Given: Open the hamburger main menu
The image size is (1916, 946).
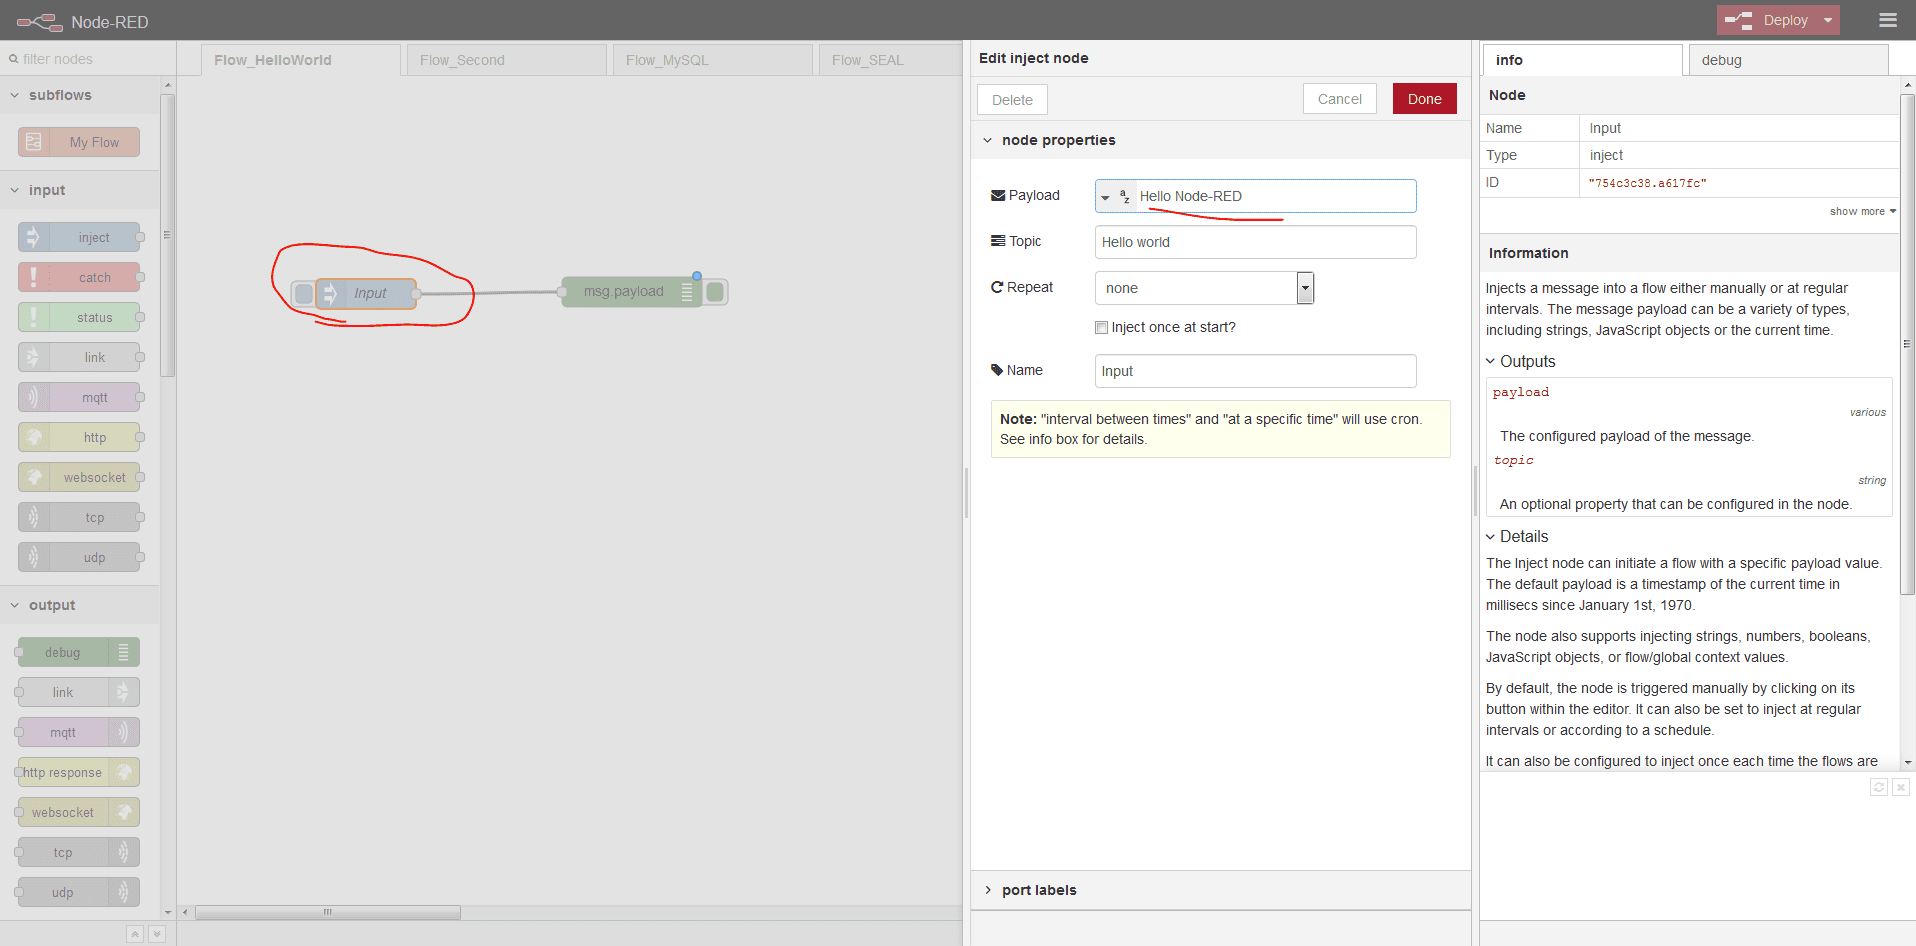Looking at the screenshot, I should click(x=1887, y=20).
